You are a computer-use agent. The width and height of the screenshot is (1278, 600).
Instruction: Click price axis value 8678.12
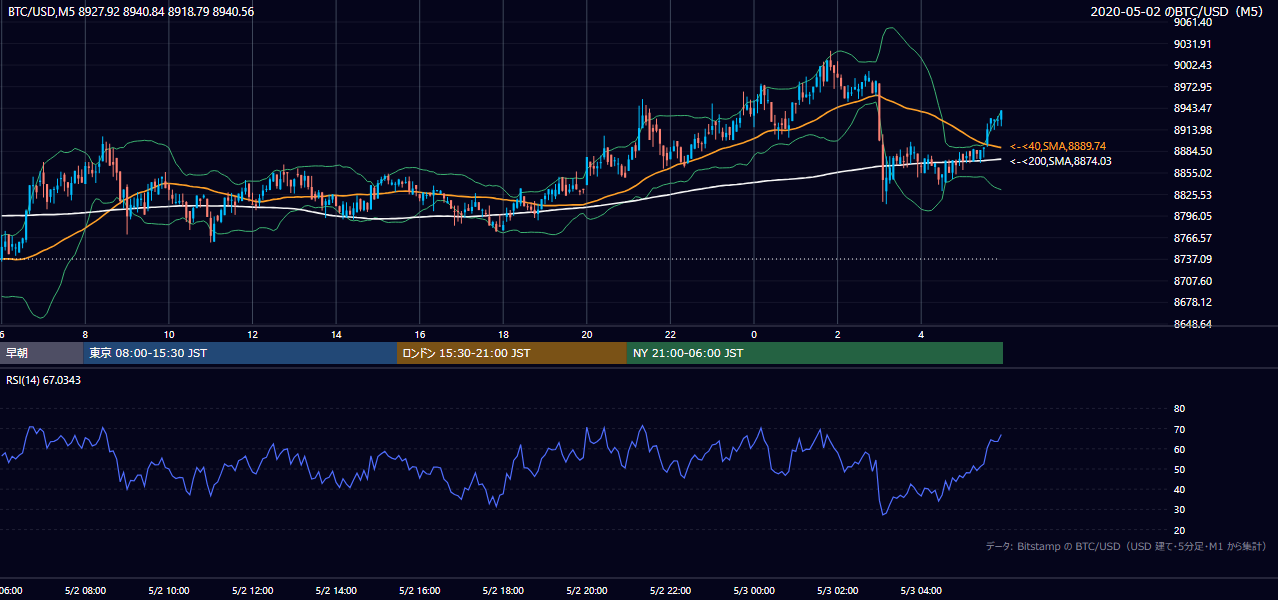[x=1192, y=302]
